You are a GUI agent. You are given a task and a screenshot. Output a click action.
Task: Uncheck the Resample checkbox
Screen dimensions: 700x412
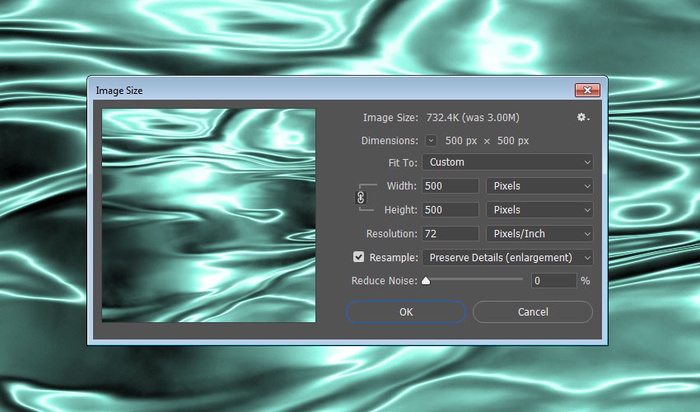click(x=360, y=258)
